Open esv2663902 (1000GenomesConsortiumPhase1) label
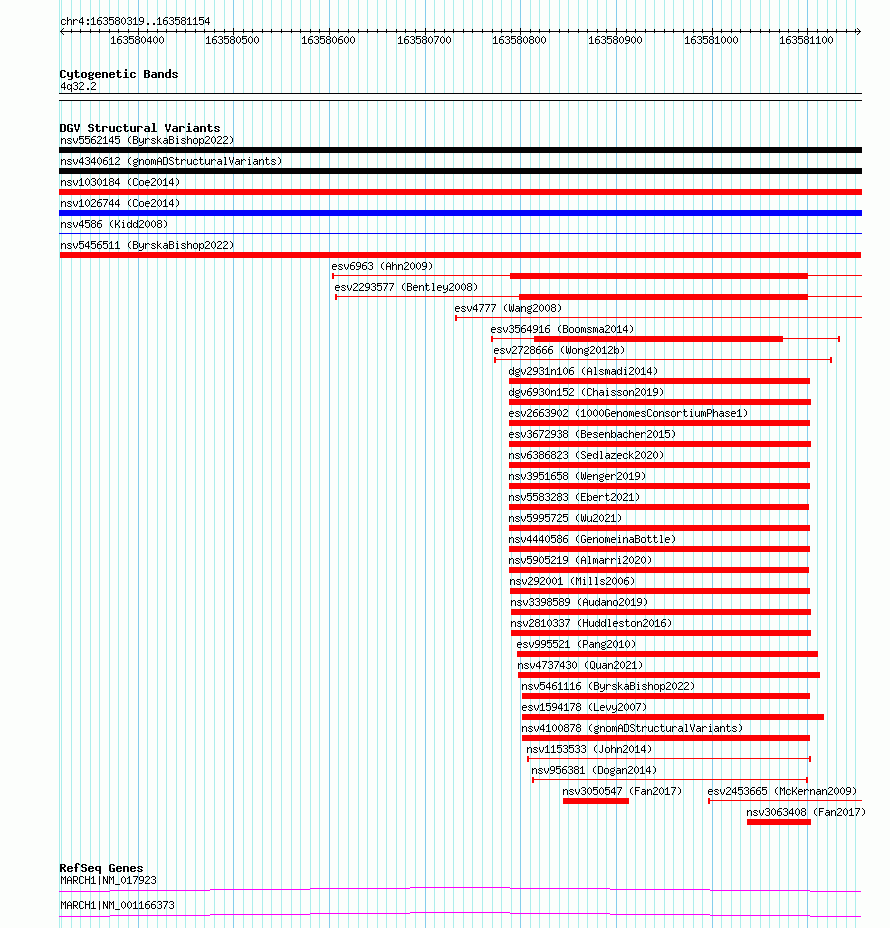The width and height of the screenshot is (890, 928). click(x=628, y=413)
